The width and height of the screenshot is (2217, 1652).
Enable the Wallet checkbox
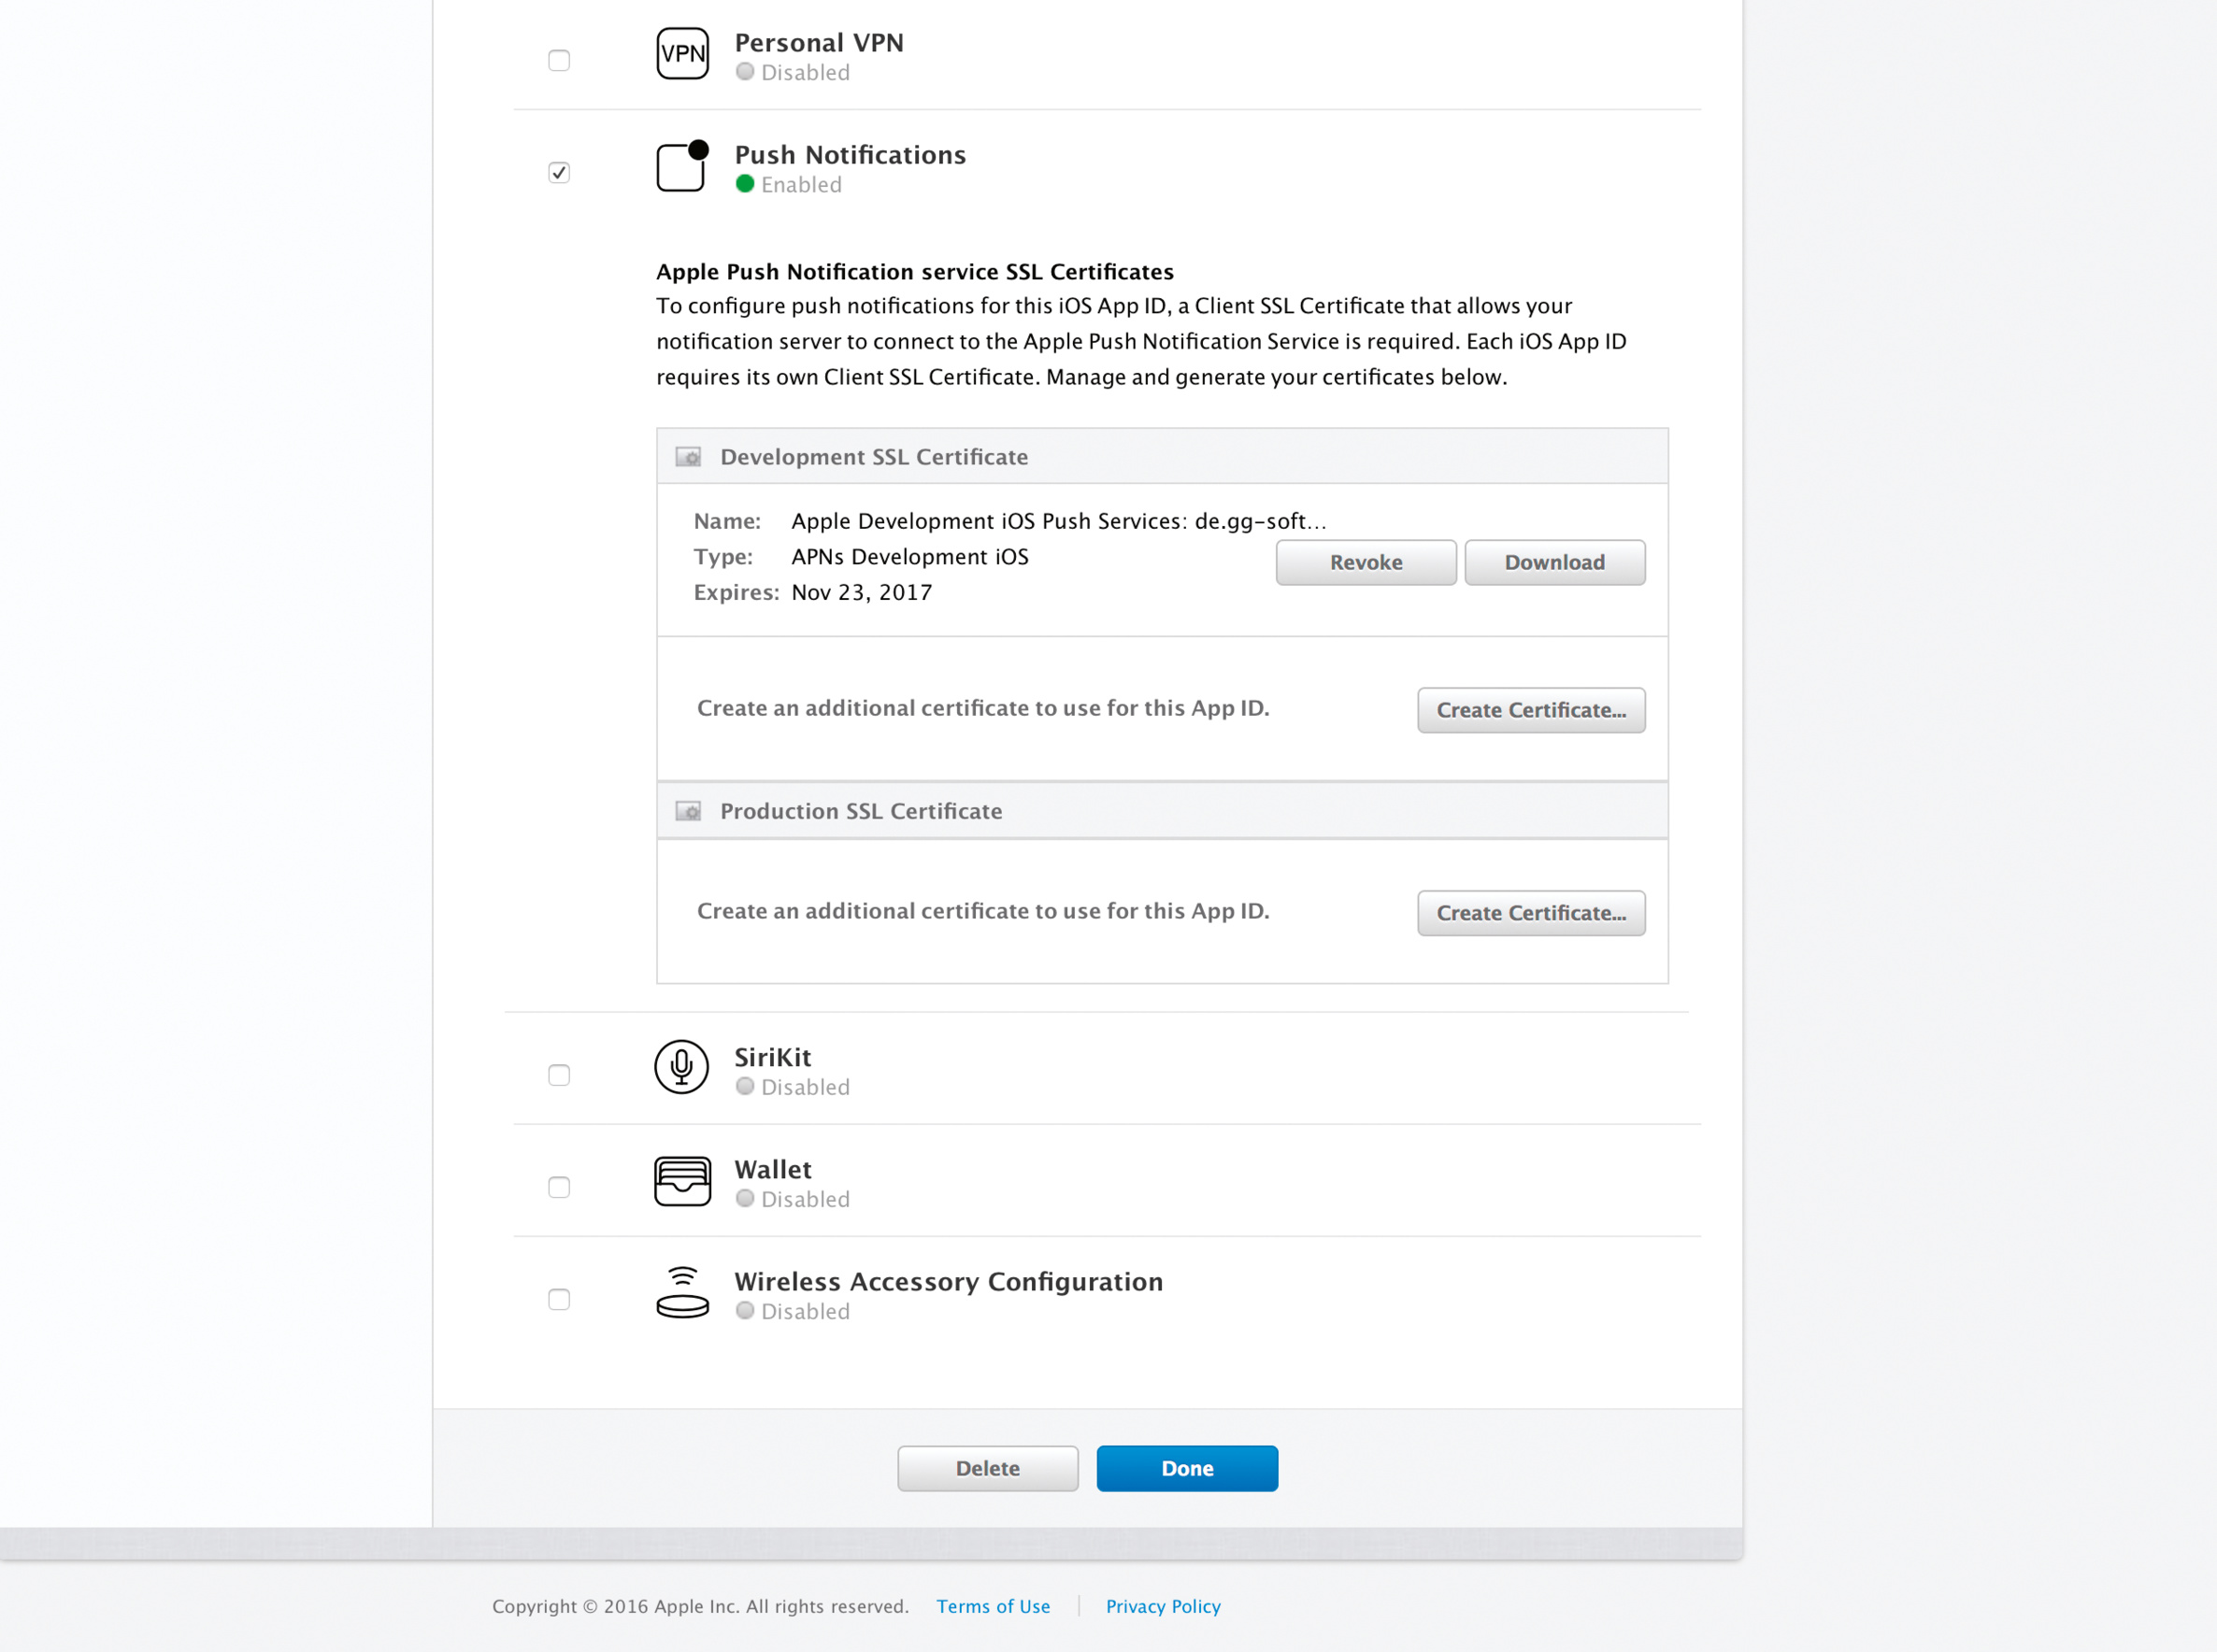(x=559, y=1187)
